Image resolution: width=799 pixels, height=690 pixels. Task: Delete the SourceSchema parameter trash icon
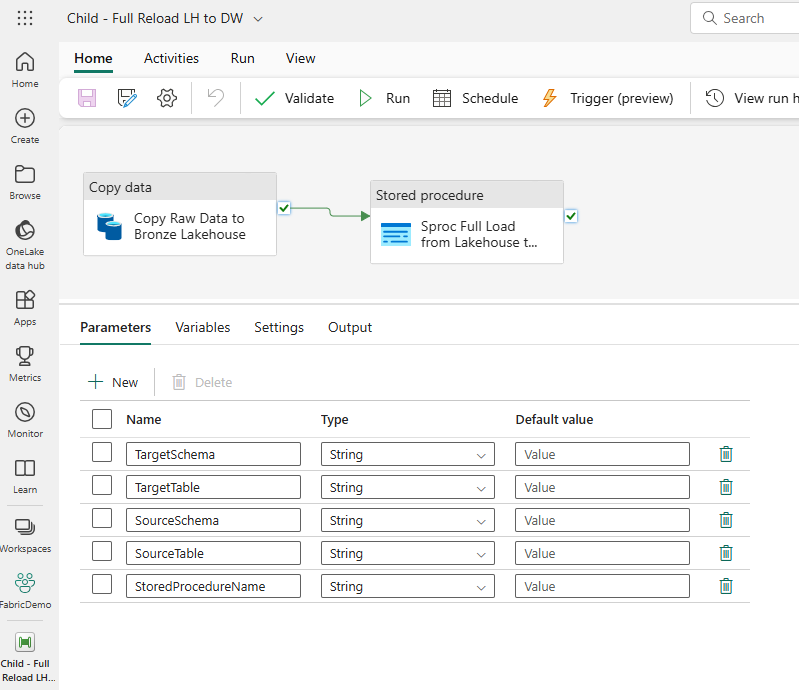point(726,520)
